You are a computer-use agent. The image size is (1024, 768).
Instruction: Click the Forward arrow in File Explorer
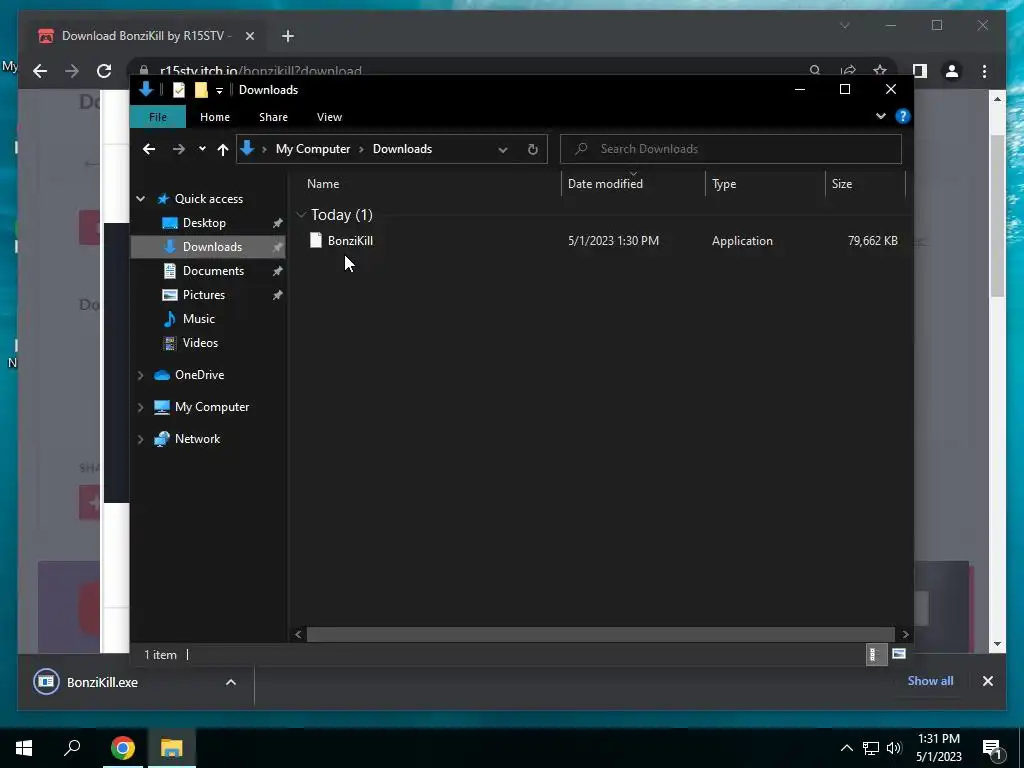(178, 149)
